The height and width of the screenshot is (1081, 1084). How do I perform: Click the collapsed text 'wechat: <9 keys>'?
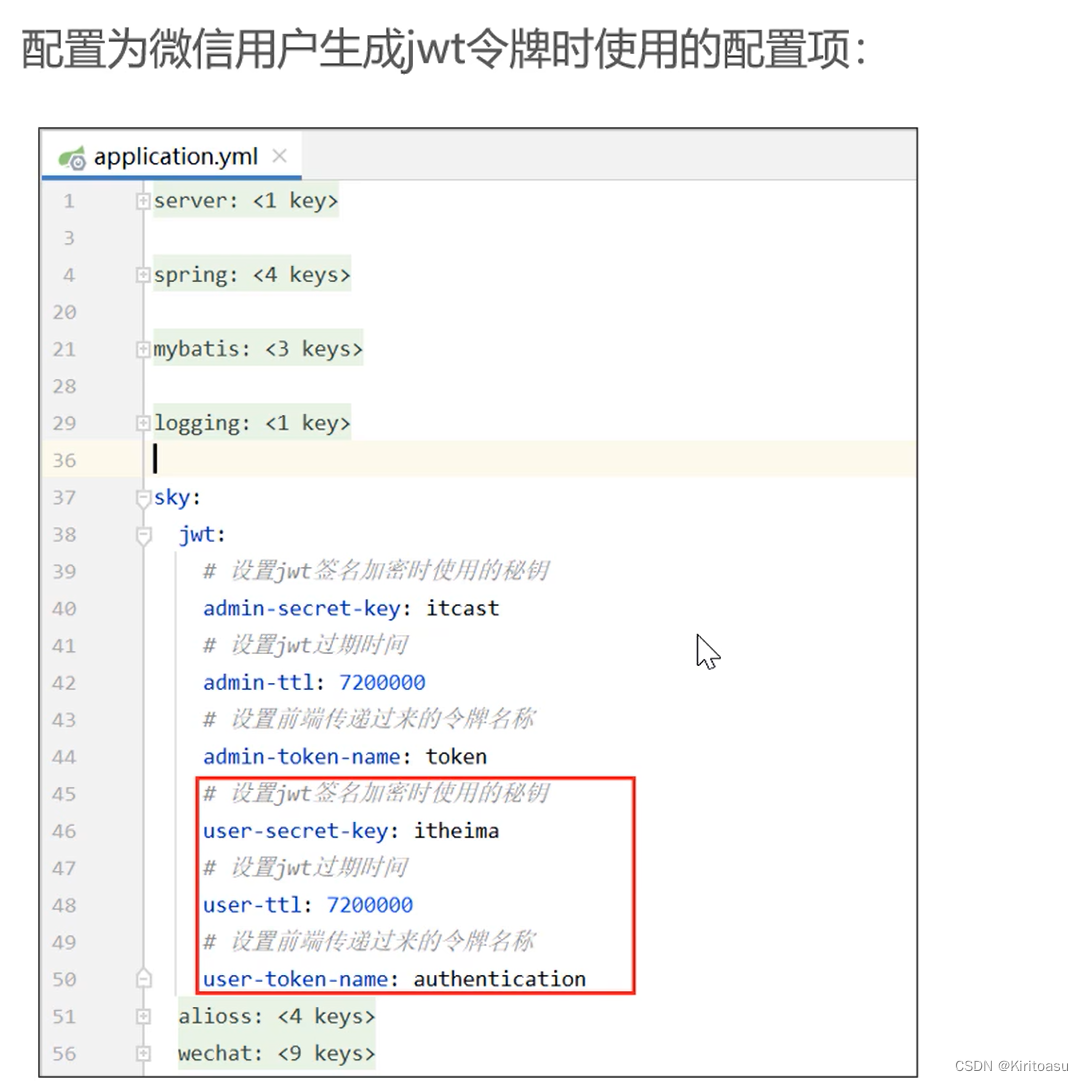tap(277, 1053)
